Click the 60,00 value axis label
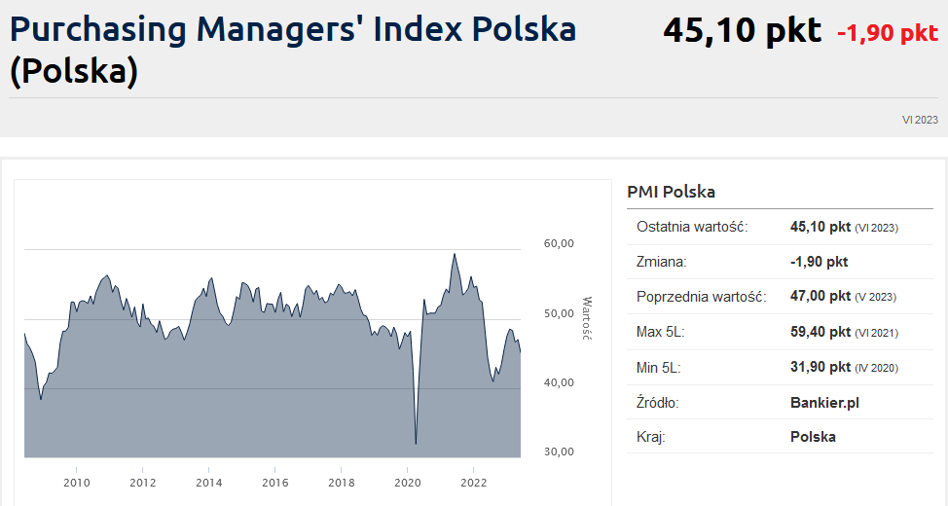The width and height of the screenshot is (948, 506). tap(558, 243)
